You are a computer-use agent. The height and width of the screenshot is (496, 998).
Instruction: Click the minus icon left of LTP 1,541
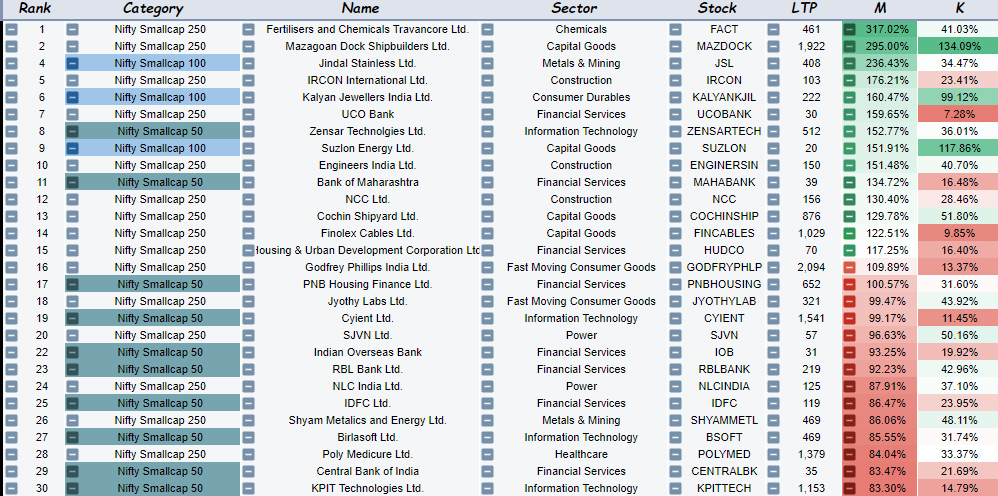(773, 318)
